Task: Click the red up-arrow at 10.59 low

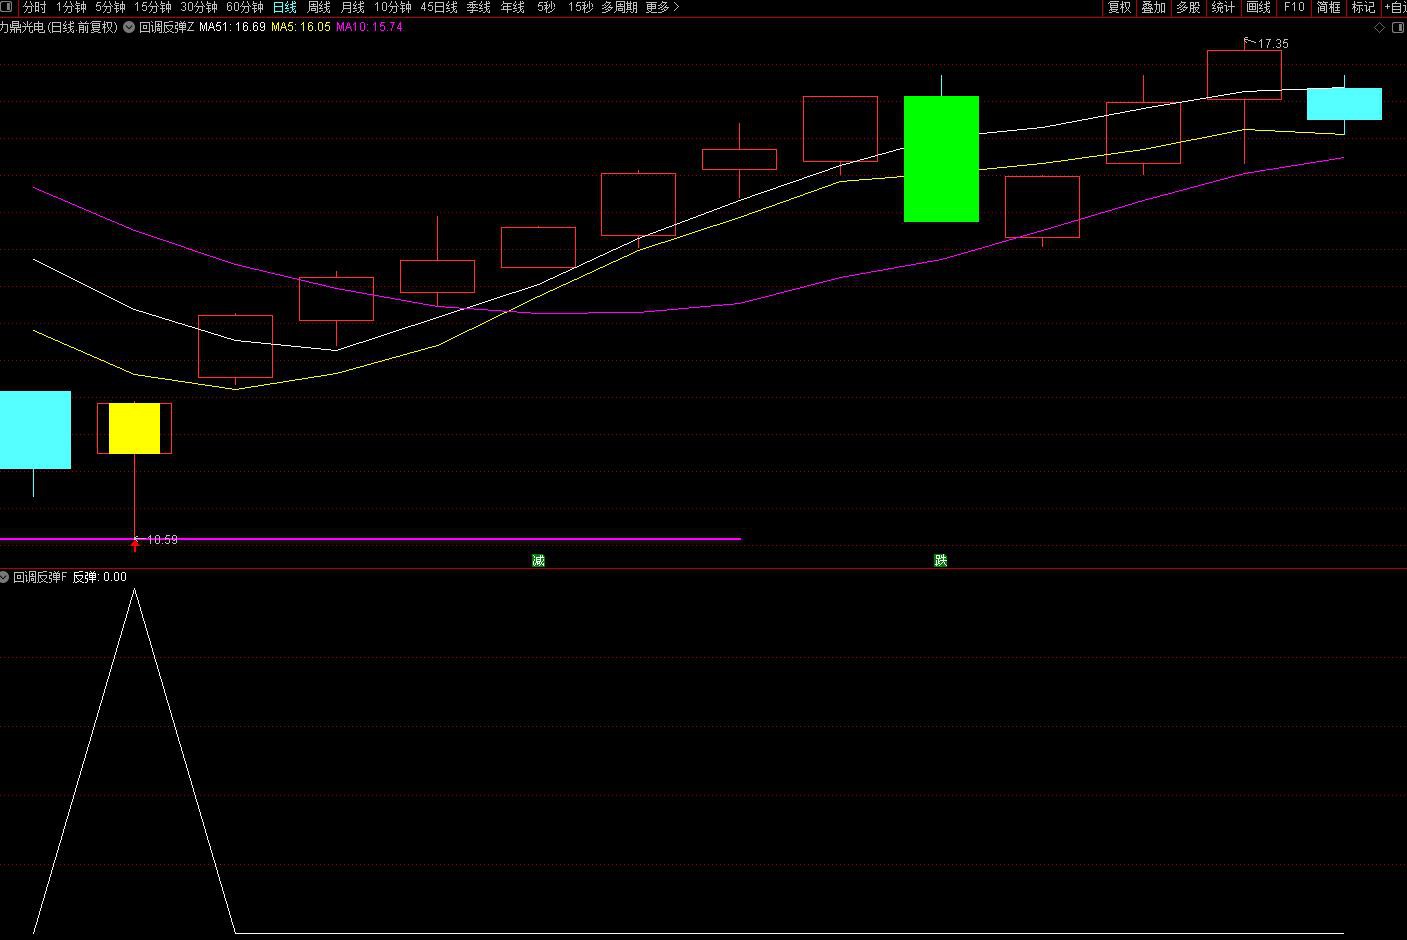Action: tap(135, 545)
